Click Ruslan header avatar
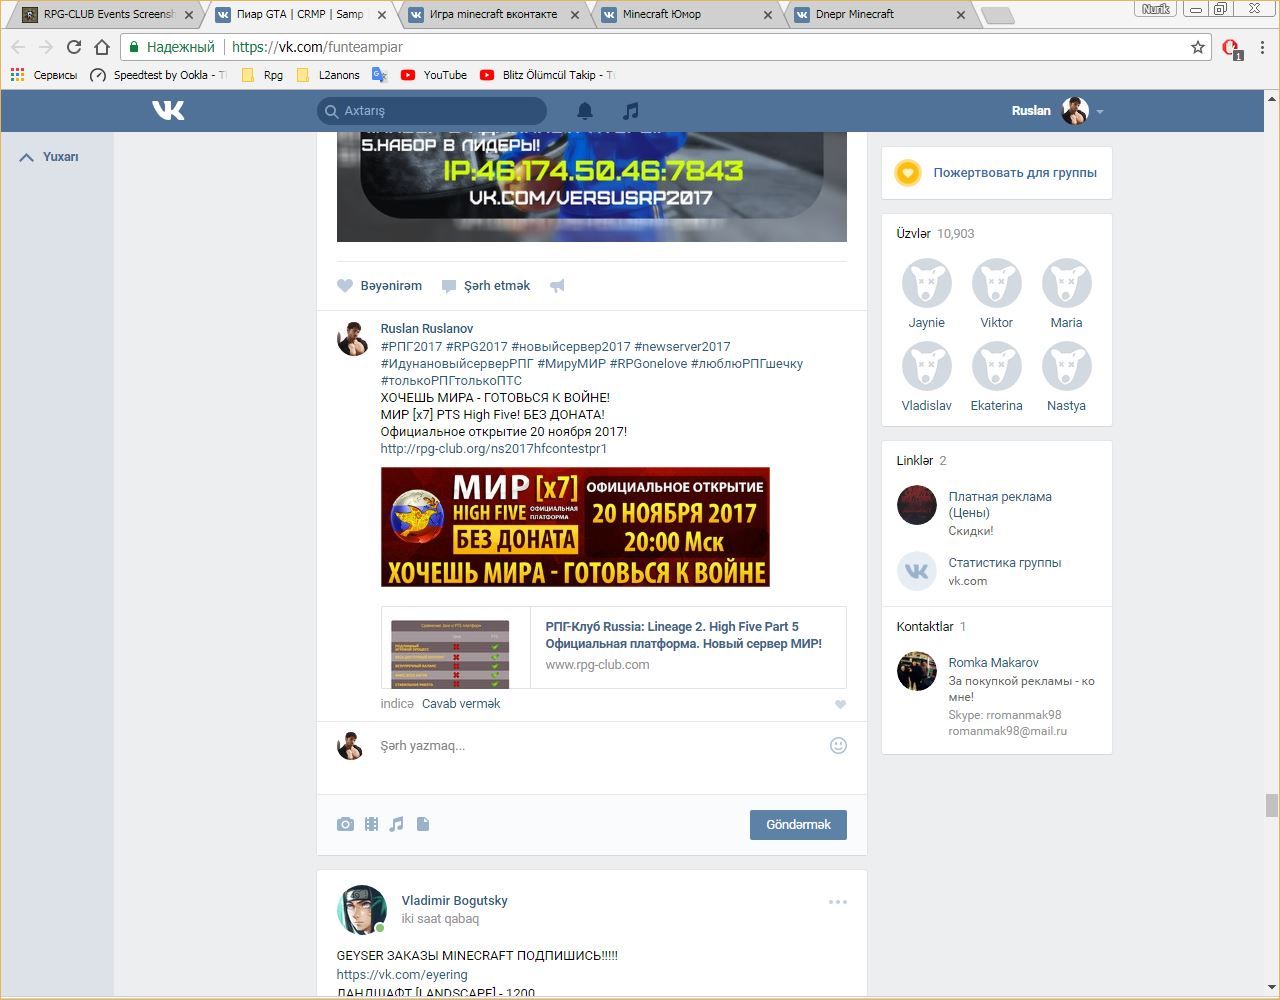 [x=1075, y=111]
